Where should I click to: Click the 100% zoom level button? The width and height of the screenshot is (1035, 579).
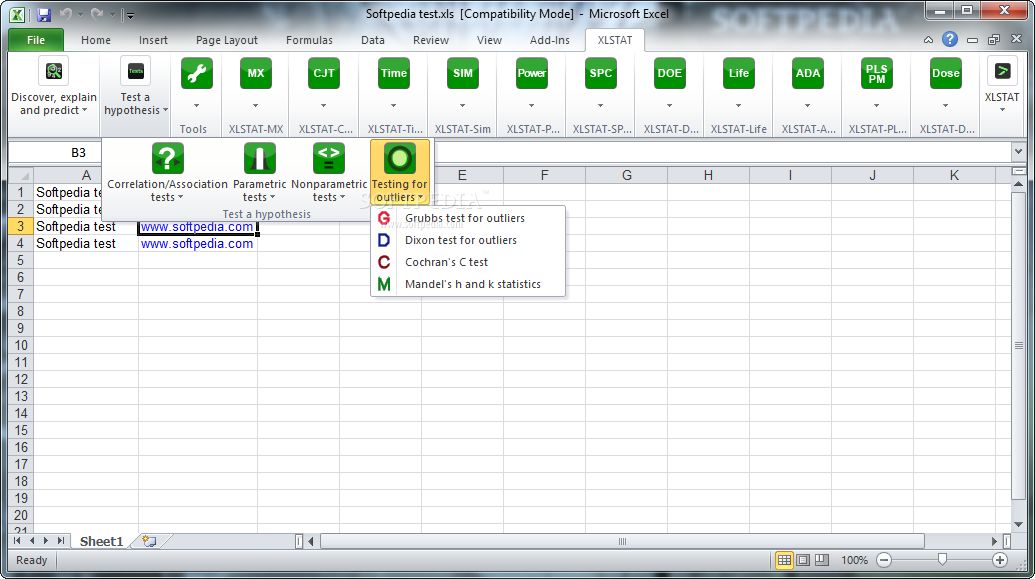click(854, 560)
